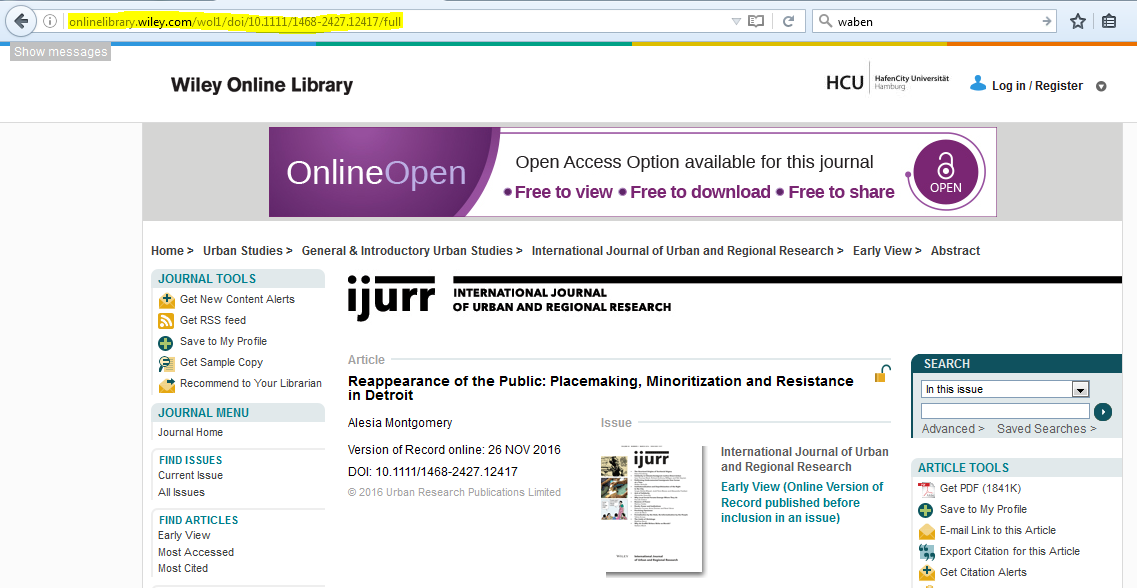This screenshot has height=588, width=1137.
Task: Open E-mail Link to this Article
Action: [998, 531]
